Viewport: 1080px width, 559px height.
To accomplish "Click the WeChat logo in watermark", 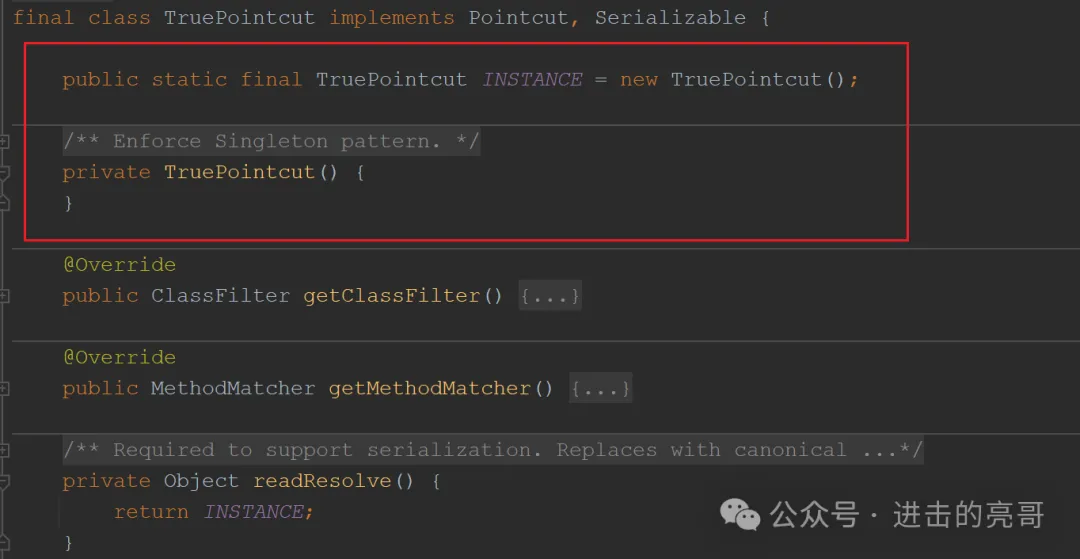I will click(x=741, y=515).
